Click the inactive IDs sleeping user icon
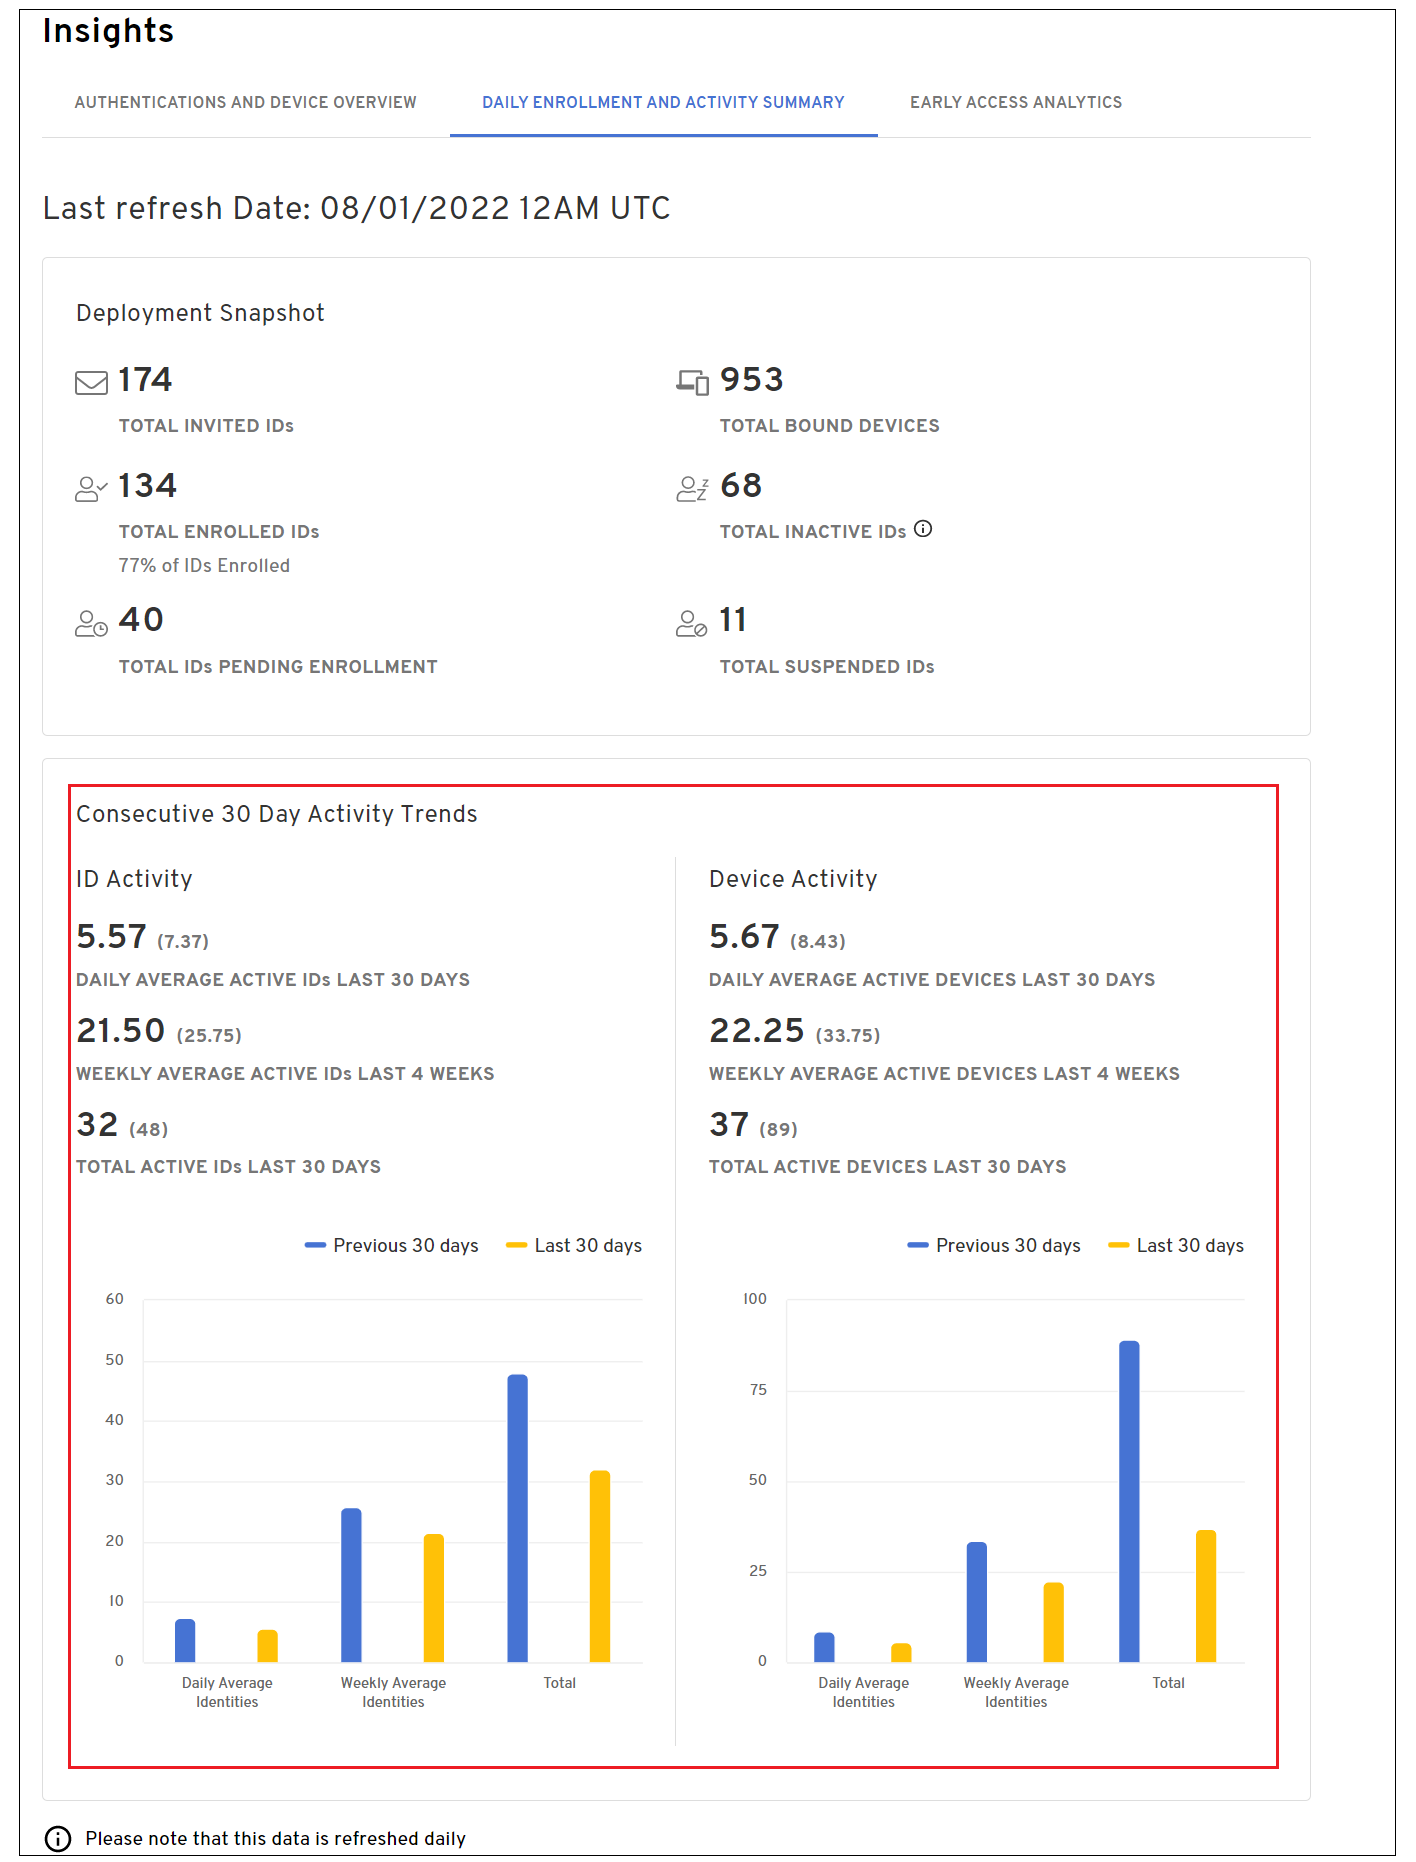 (692, 489)
